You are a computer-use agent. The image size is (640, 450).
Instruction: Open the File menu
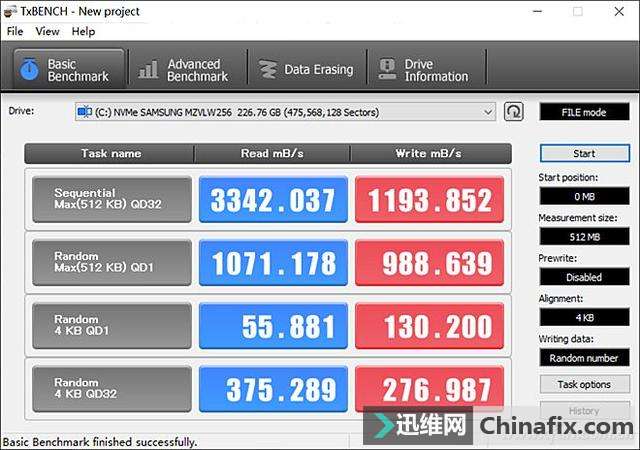(x=15, y=31)
